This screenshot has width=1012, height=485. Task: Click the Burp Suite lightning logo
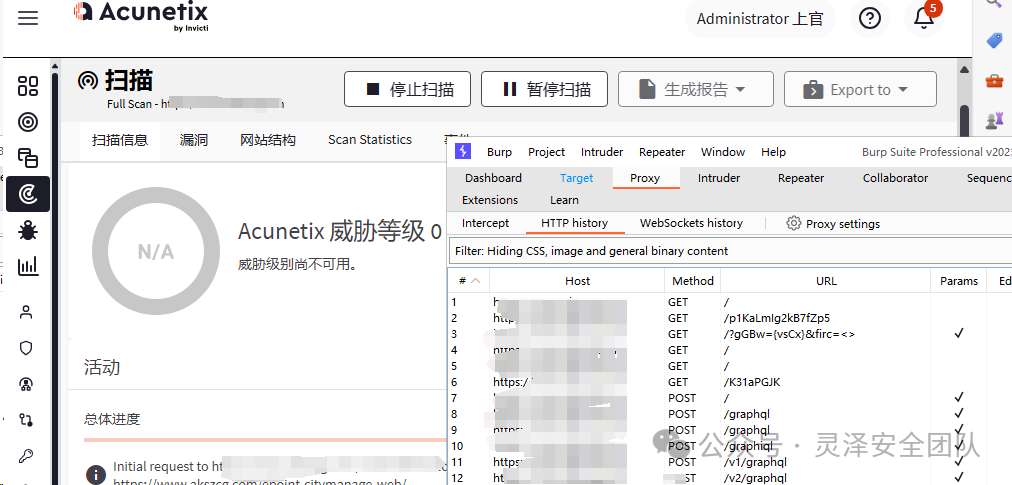[463, 151]
